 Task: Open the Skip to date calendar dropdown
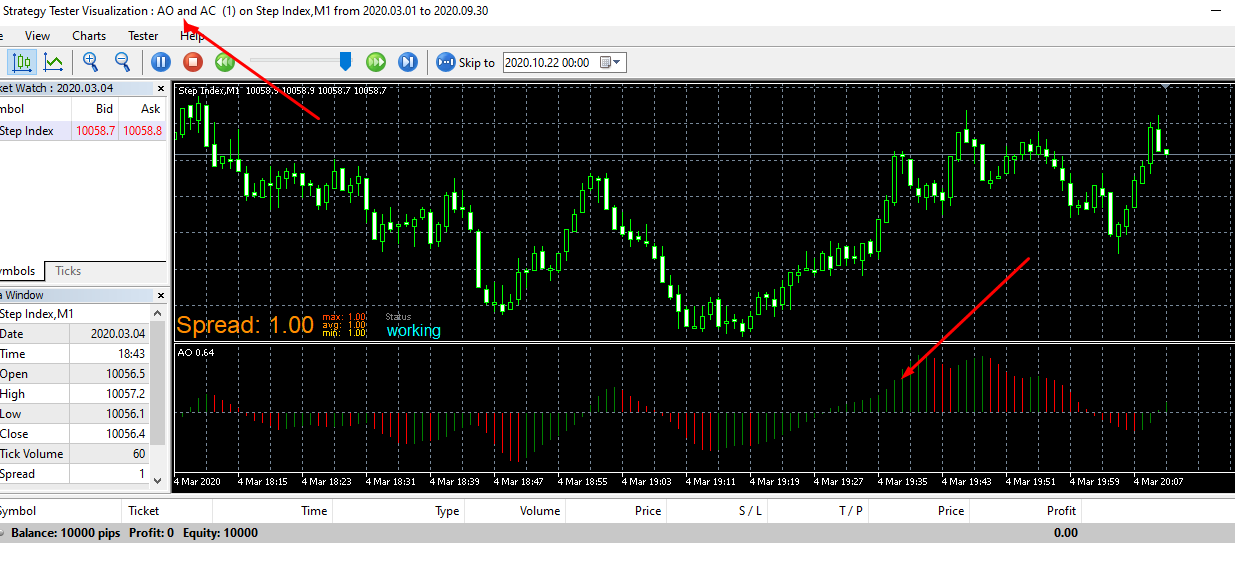(x=610, y=62)
